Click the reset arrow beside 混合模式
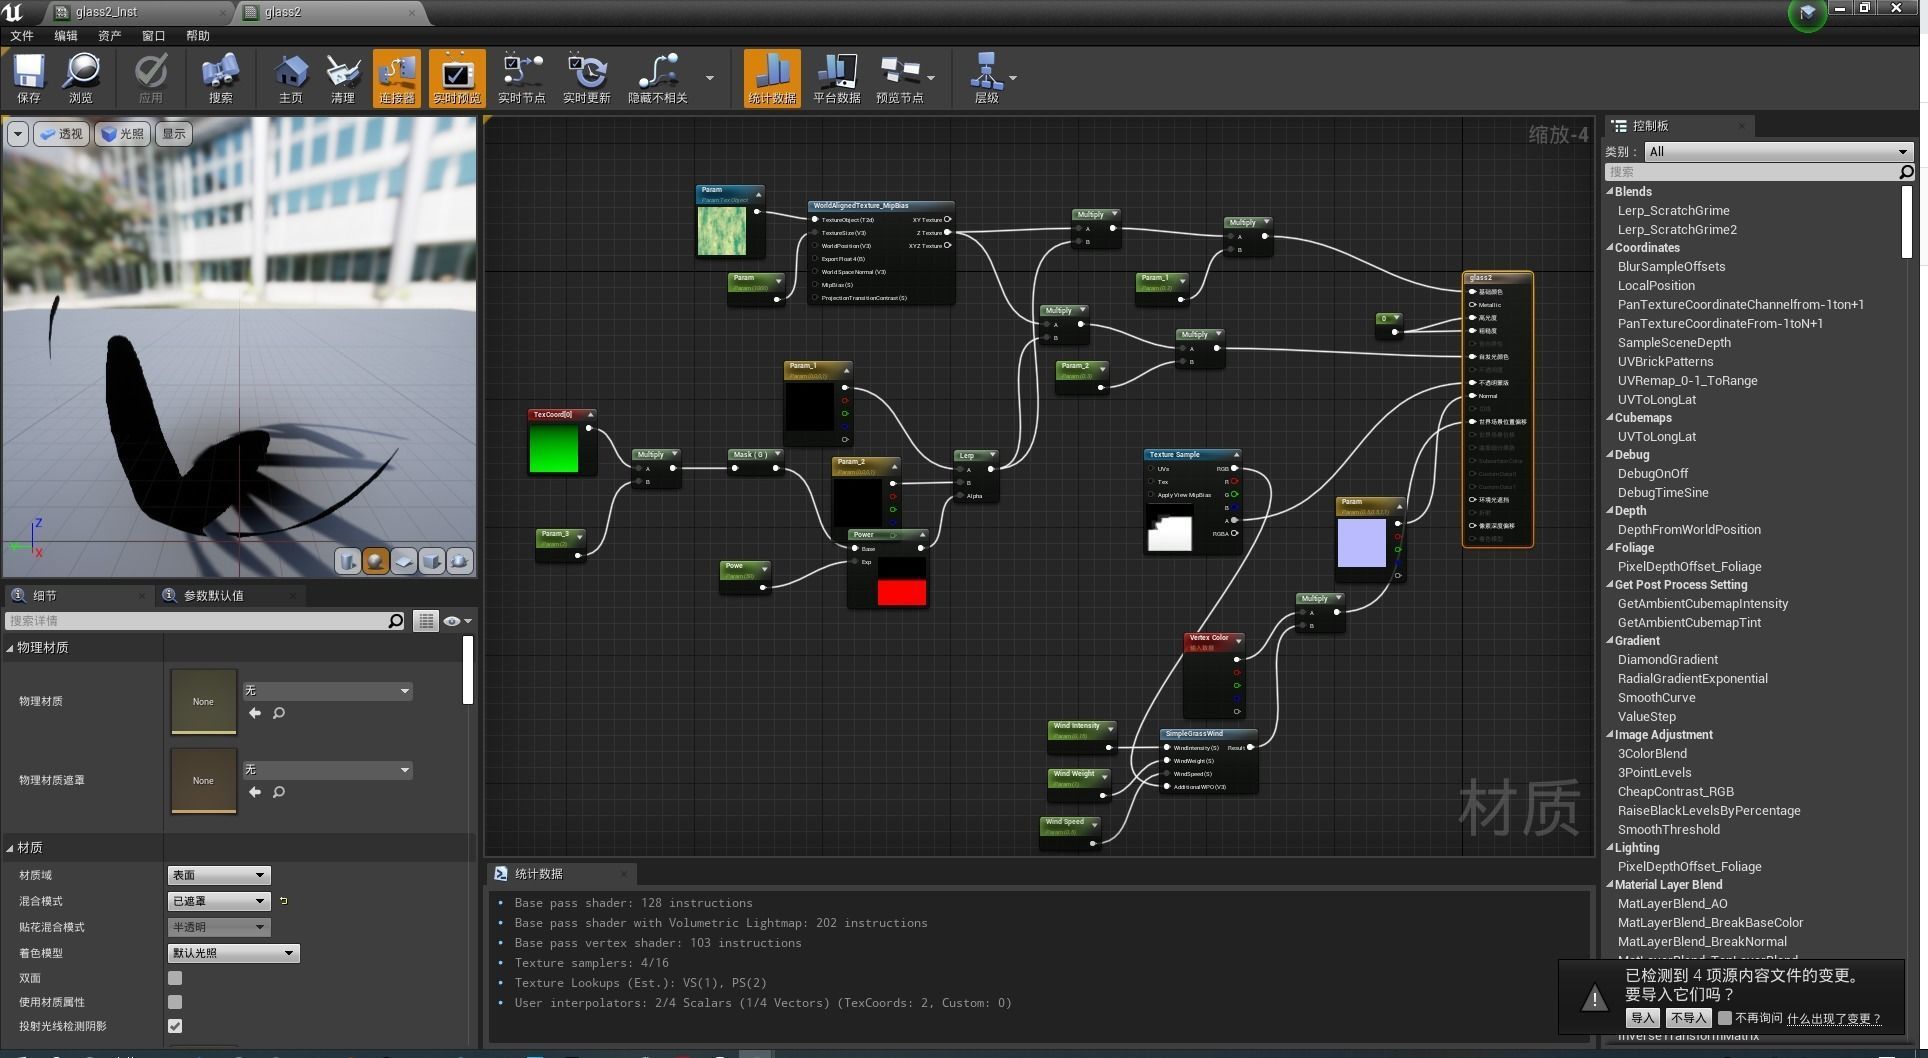 (x=283, y=901)
